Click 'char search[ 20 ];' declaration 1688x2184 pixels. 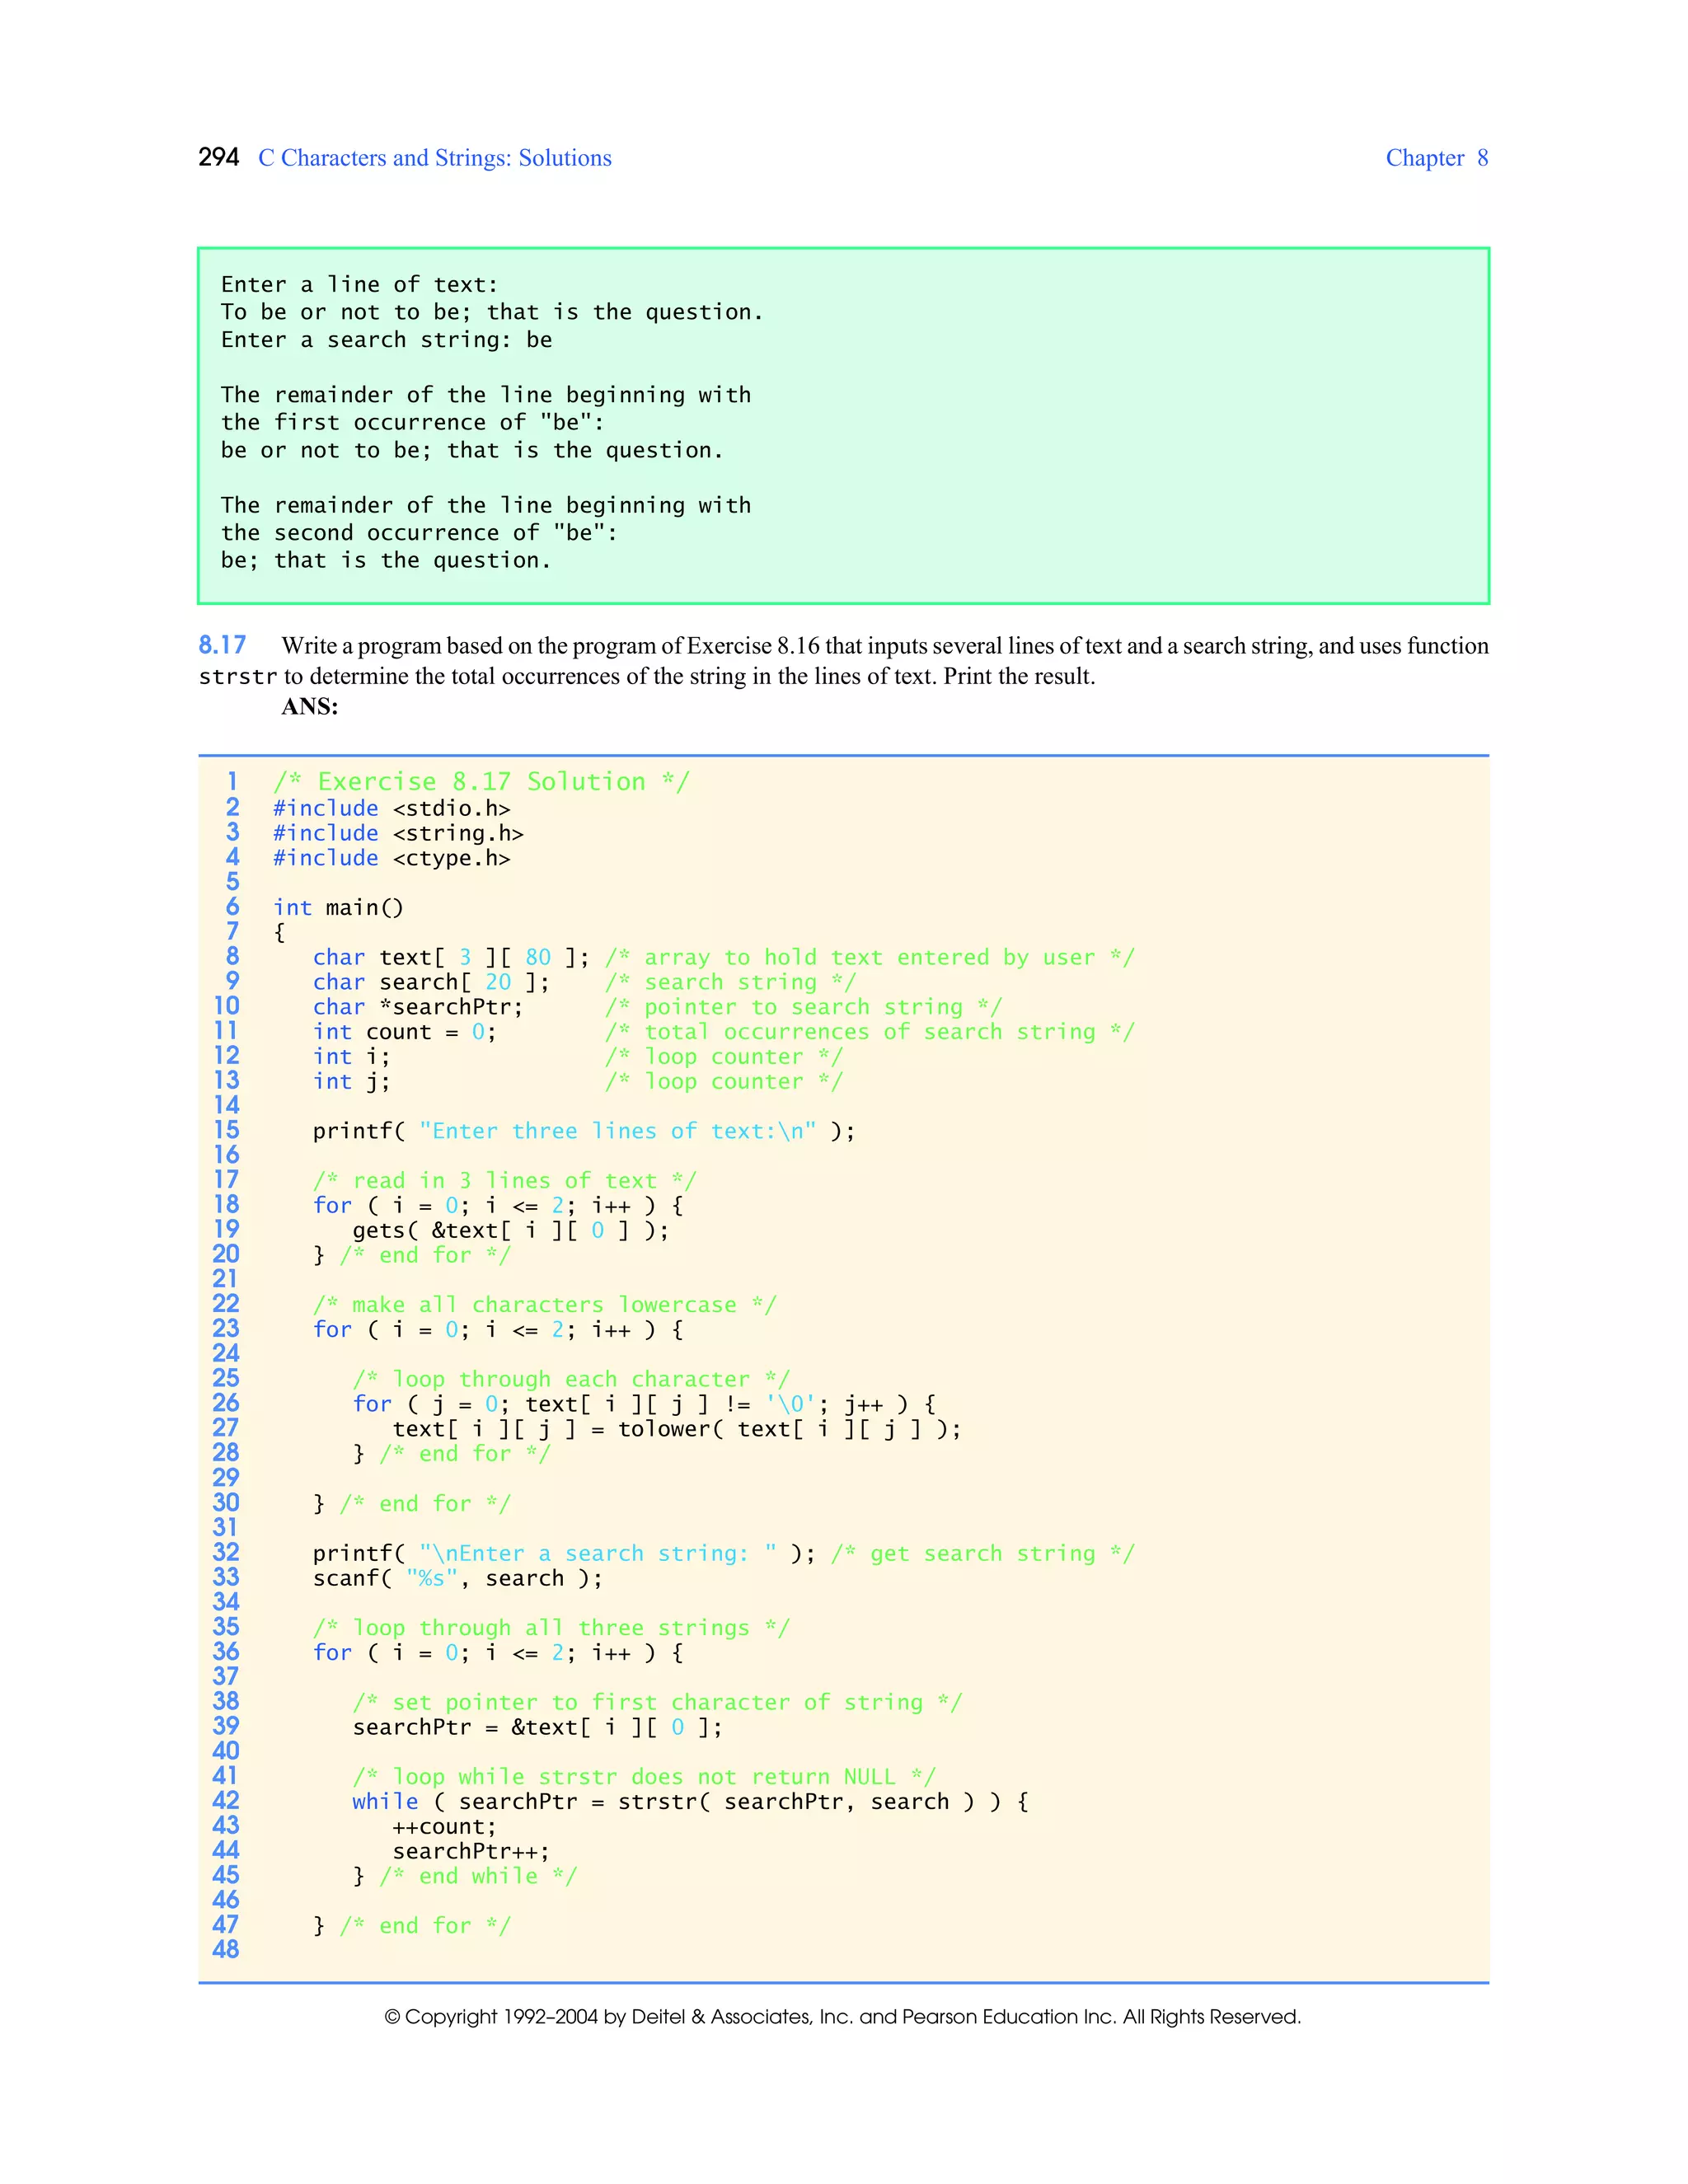coord(431,982)
